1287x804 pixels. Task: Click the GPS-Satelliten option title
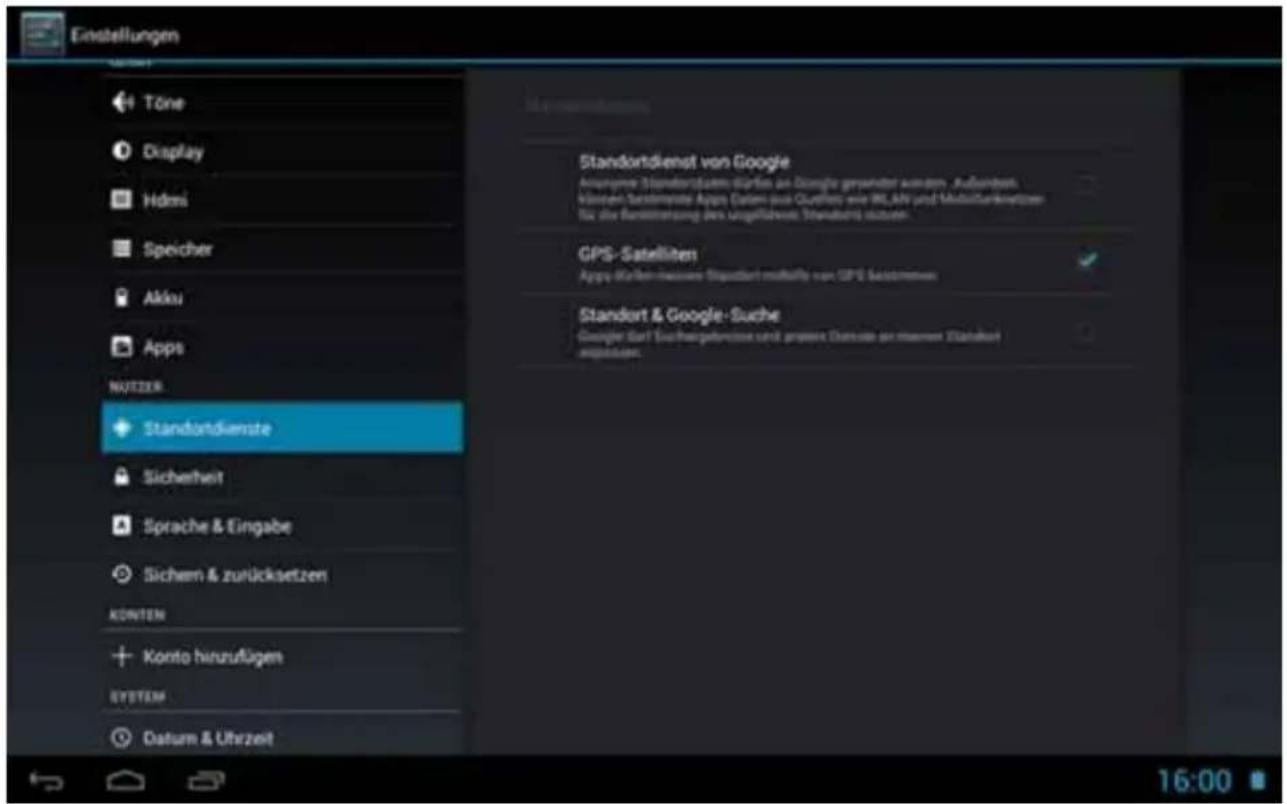[638, 254]
